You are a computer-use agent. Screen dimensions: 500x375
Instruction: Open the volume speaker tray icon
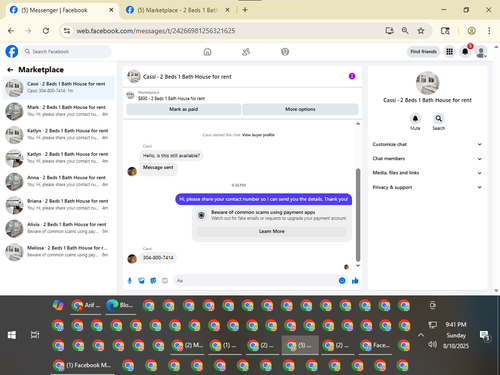(432, 344)
